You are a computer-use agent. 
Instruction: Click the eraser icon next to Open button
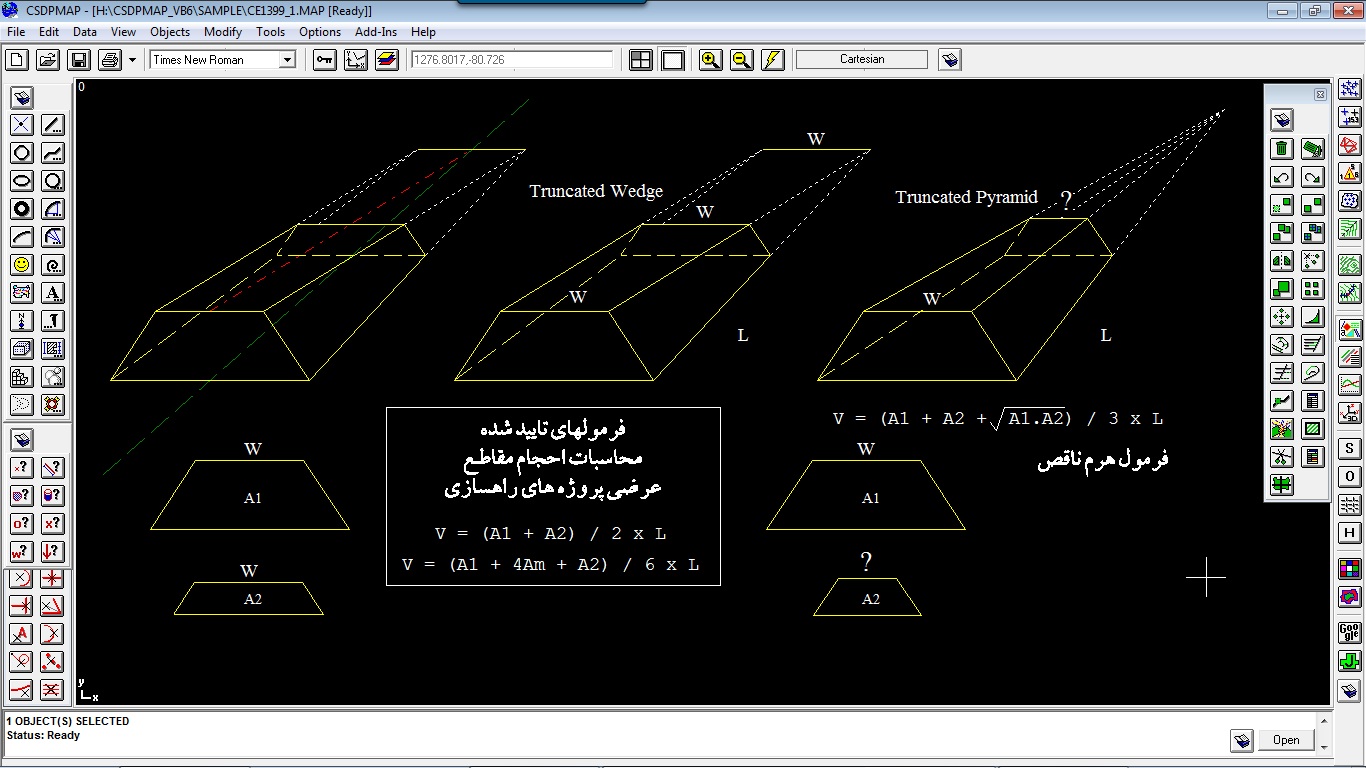[x=1242, y=740]
